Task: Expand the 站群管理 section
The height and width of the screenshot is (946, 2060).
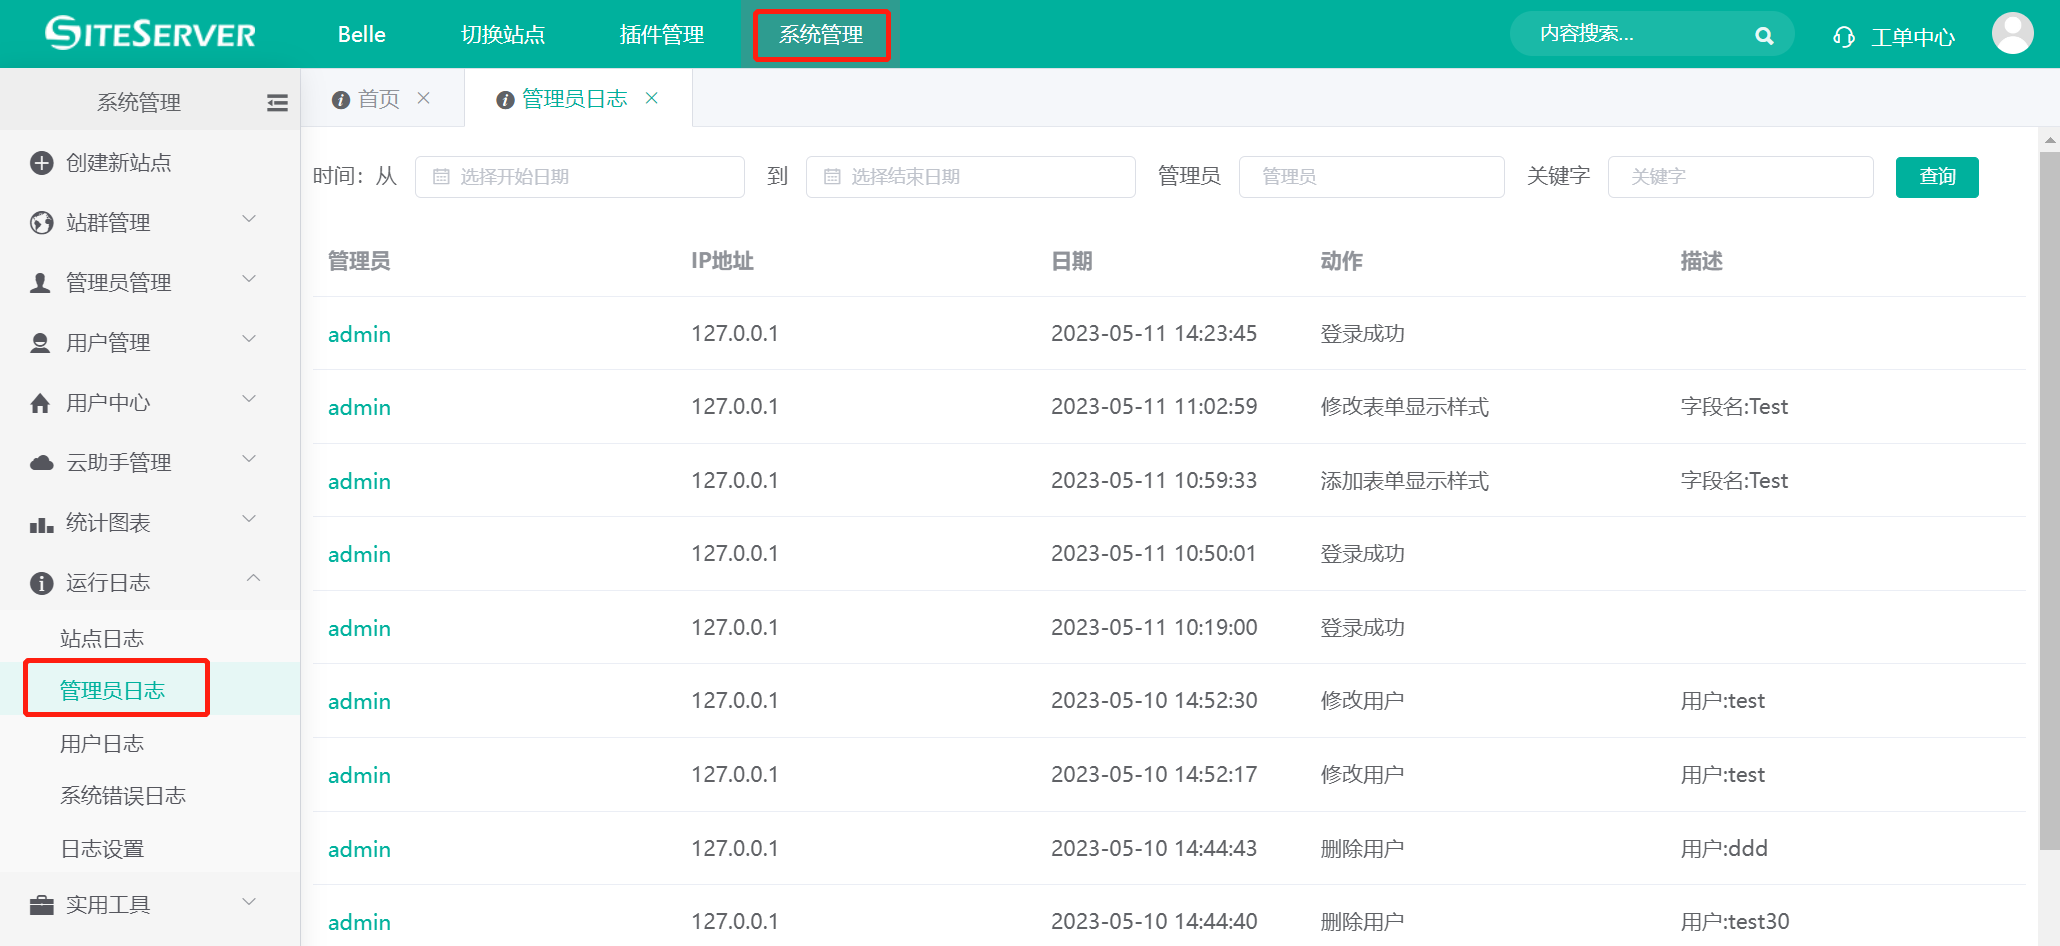Action: [x=248, y=219]
